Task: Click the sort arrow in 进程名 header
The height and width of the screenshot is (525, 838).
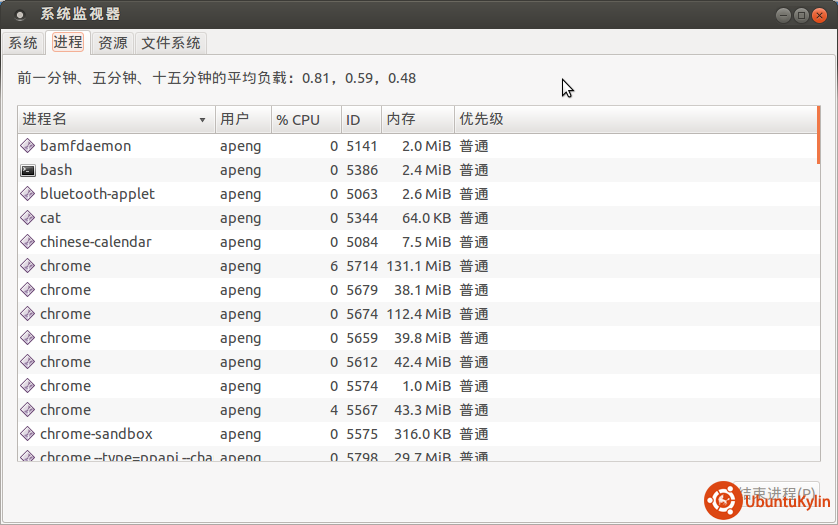Action: tap(203, 120)
